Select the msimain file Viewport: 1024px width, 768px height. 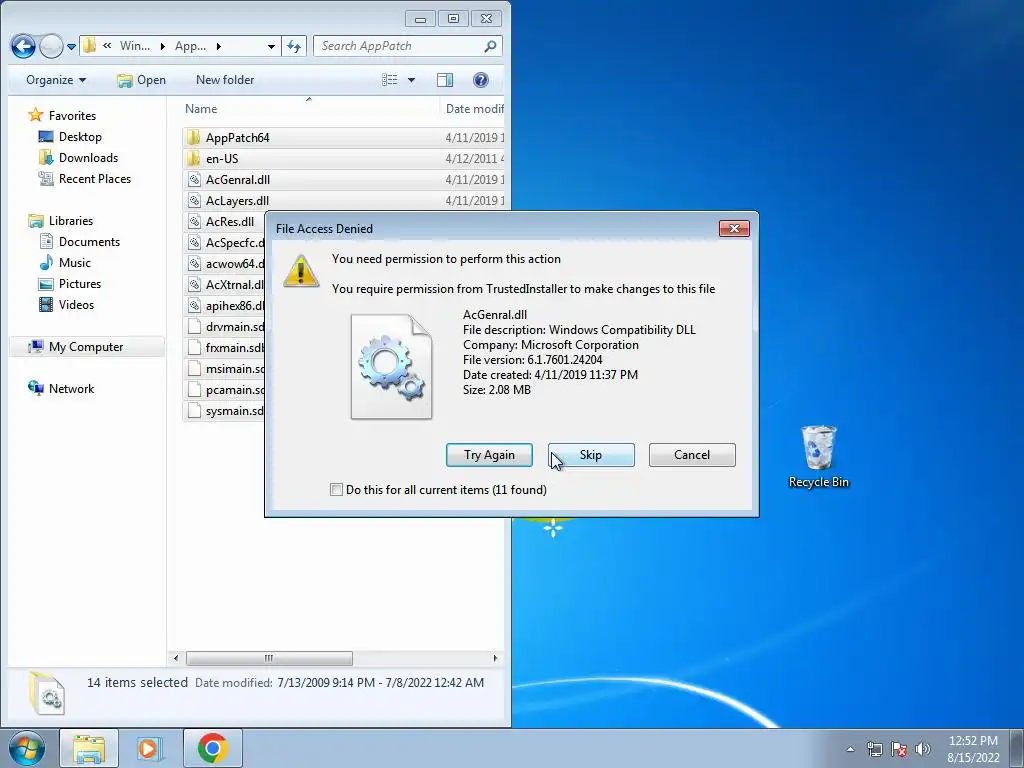pyautogui.click(x=225, y=368)
